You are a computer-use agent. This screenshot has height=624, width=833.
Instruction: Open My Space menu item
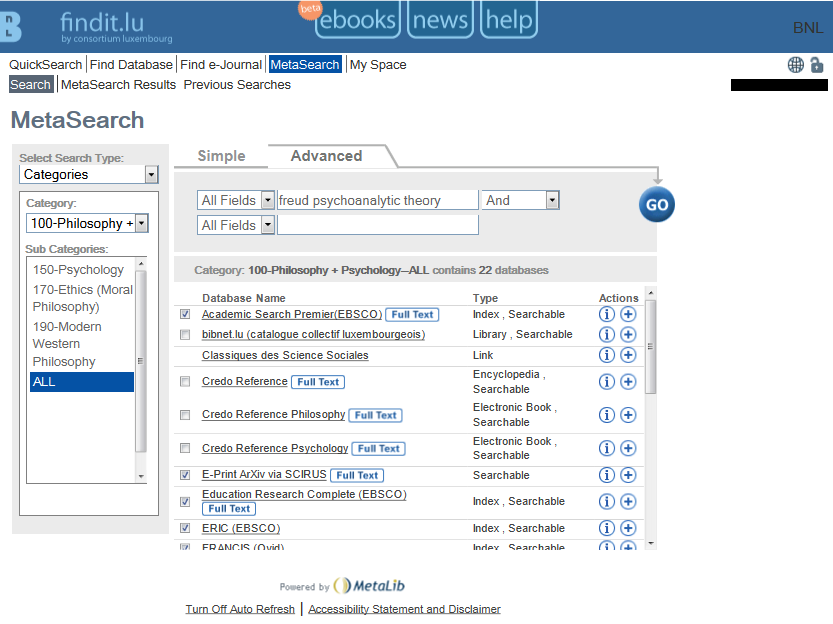point(378,65)
